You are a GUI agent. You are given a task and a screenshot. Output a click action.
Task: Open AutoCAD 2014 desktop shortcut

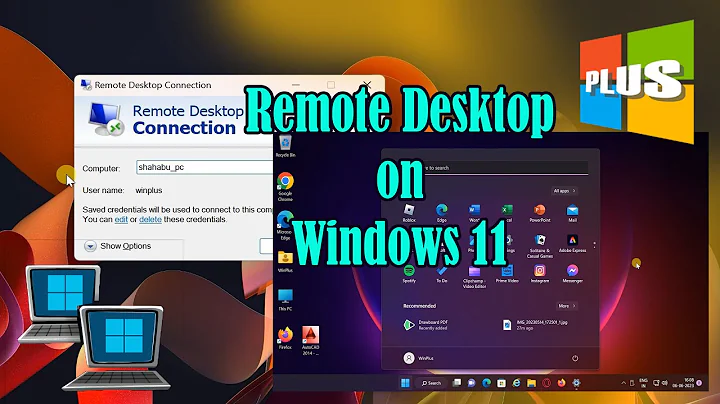(x=310, y=341)
